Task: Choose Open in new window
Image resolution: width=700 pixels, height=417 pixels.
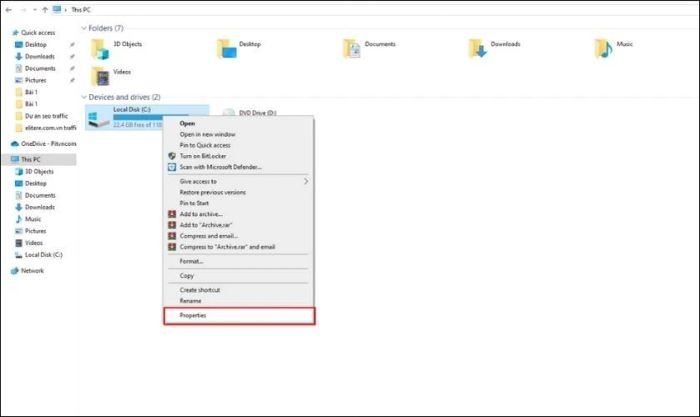Action: [x=238, y=134]
